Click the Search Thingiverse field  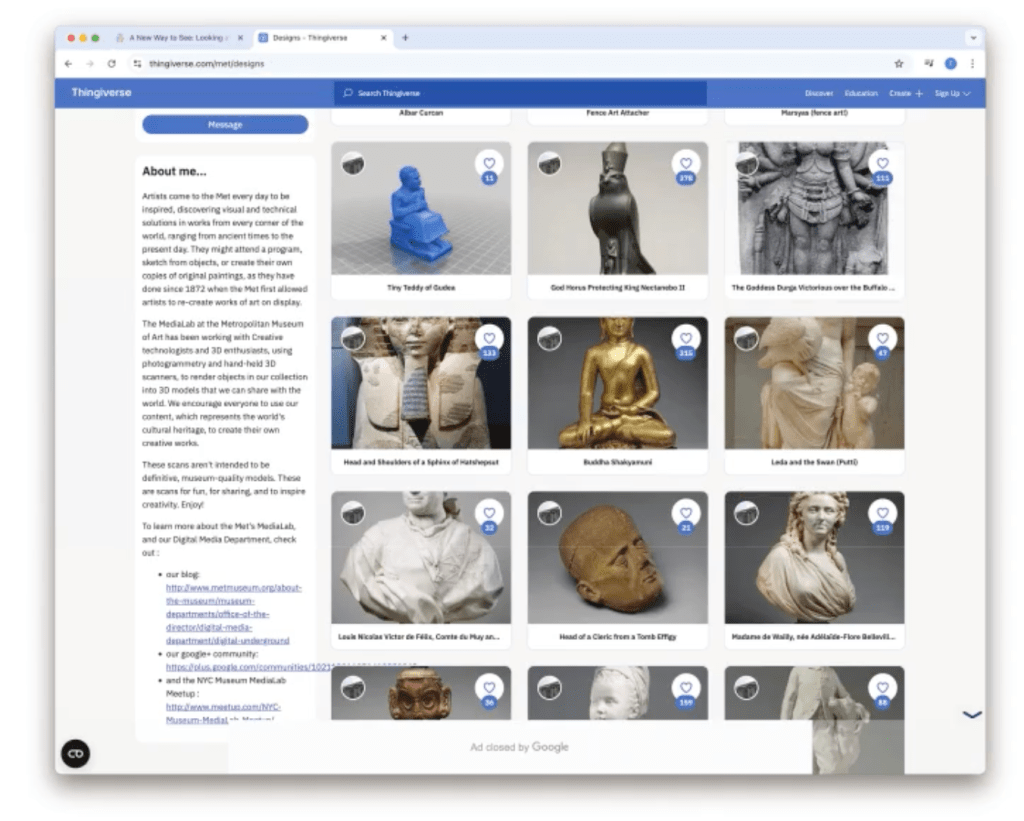coord(520,93)
